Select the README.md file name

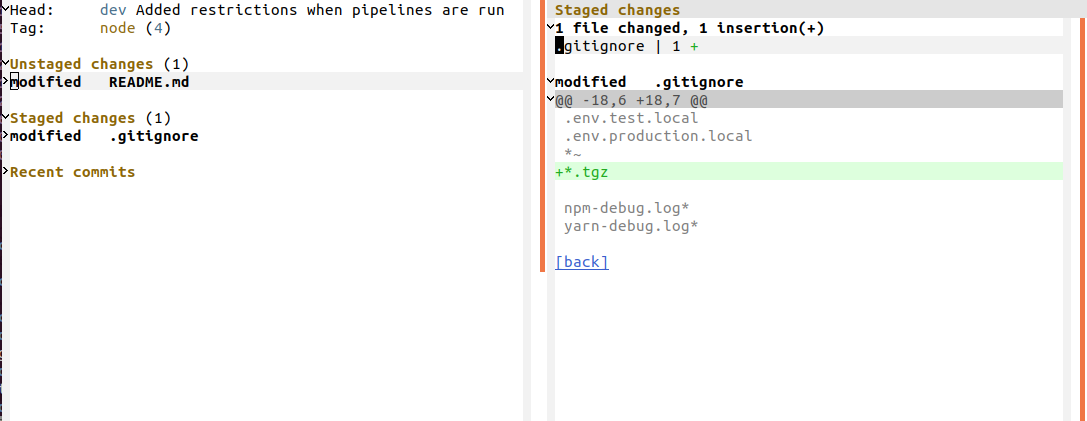click(x=149, y=82)
